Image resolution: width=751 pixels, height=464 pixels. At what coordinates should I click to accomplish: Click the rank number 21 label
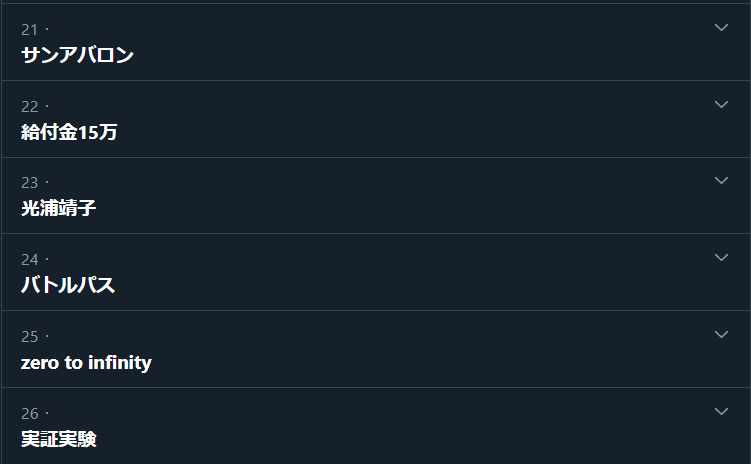pyautogui.click(x=29, y=30)
